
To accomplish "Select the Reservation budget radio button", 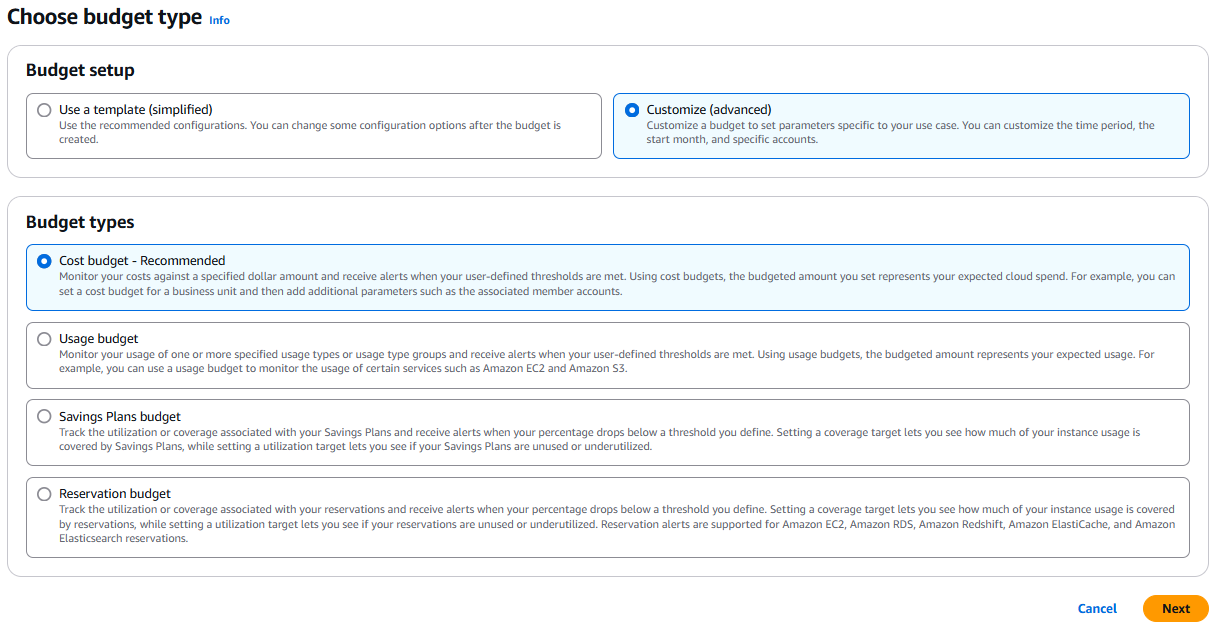I will (44, 494).
